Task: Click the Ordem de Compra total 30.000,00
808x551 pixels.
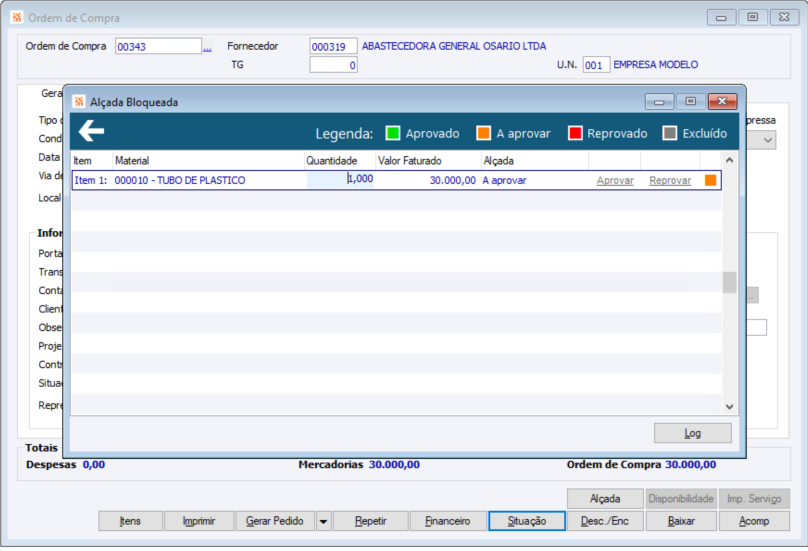Action: [x=691, y=464]
